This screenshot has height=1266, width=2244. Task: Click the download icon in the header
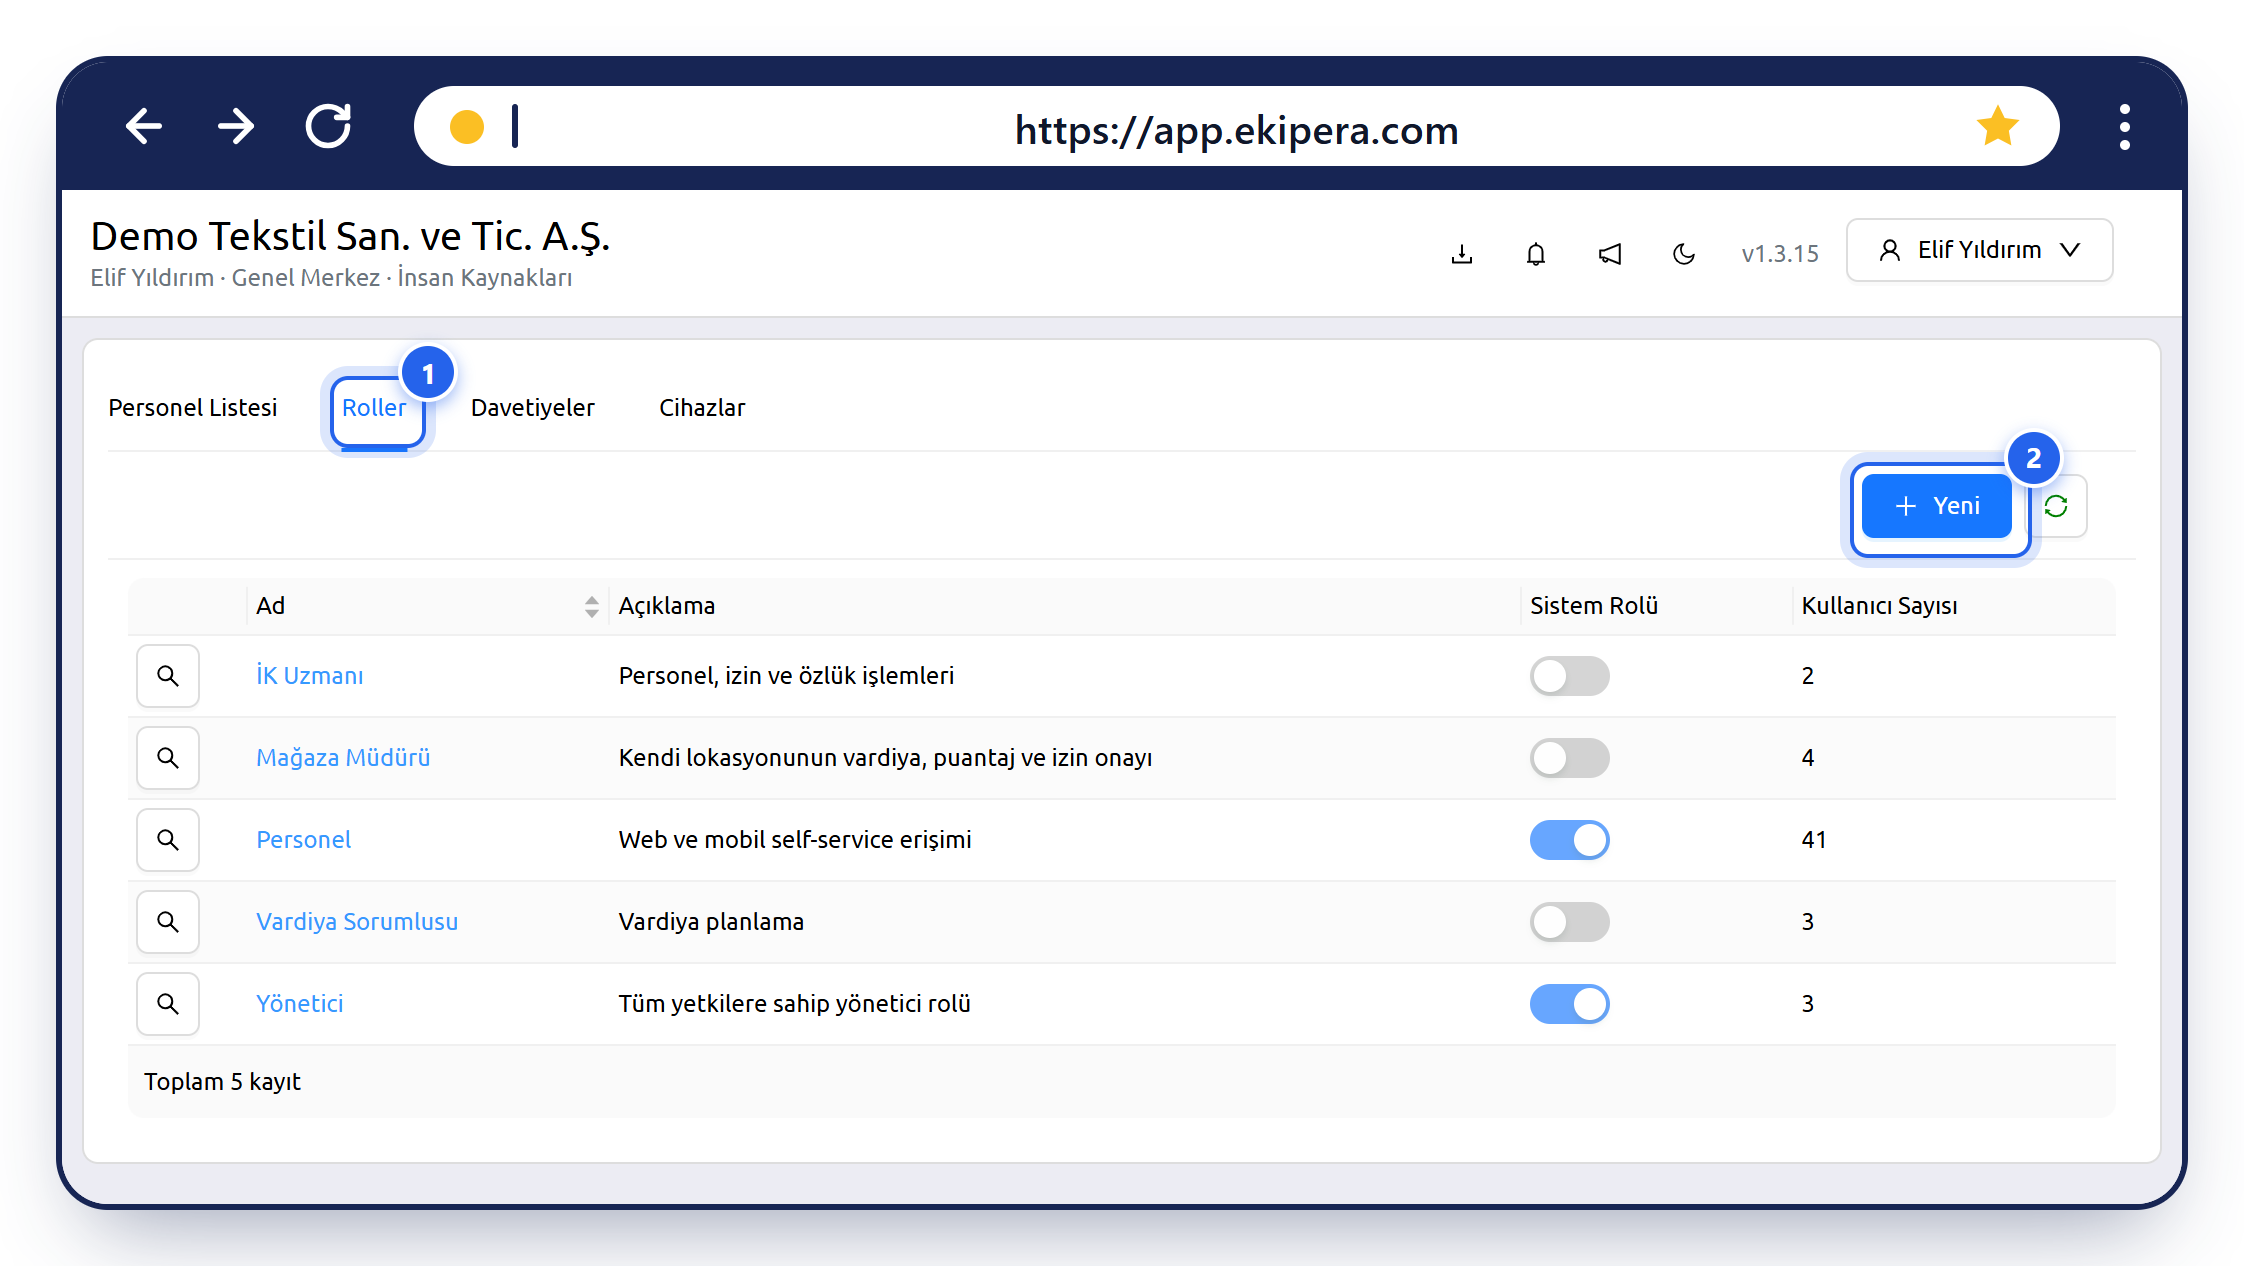pyautogui.click(x=1462, y=254)
